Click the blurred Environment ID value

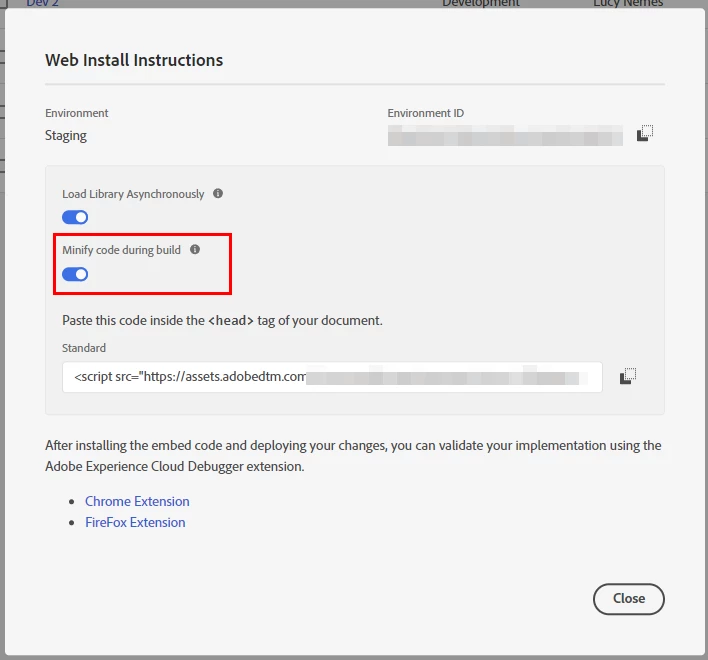[505, 135]
